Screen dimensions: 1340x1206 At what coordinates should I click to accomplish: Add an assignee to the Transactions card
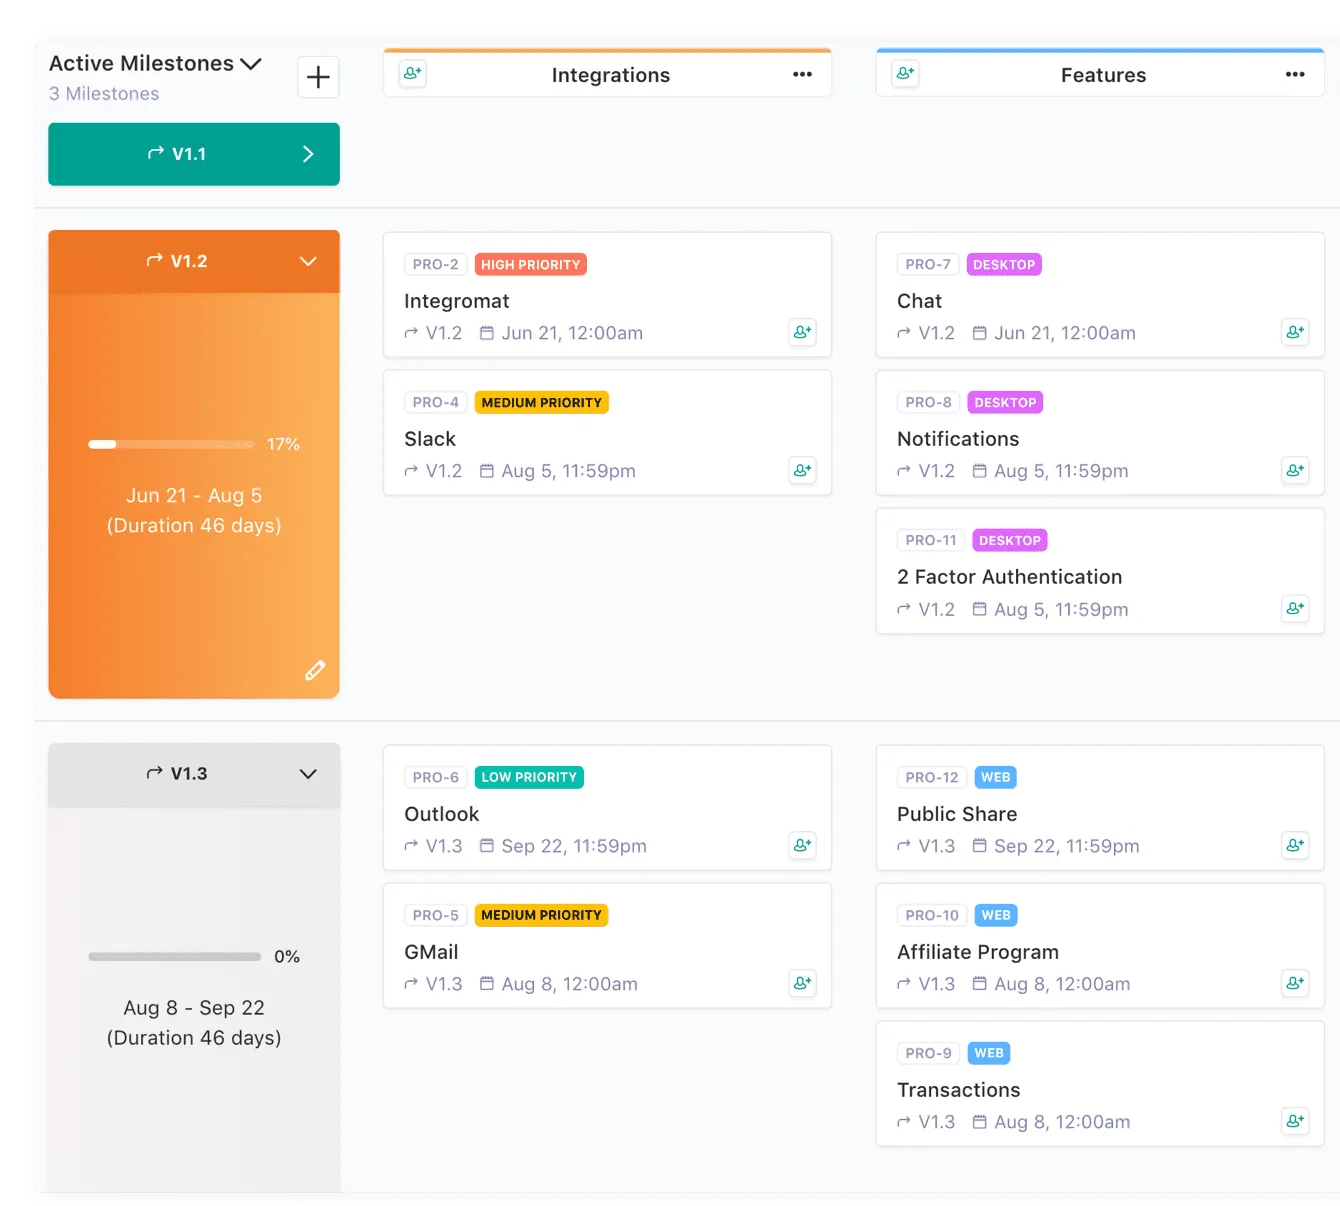click(1295, 1121)
